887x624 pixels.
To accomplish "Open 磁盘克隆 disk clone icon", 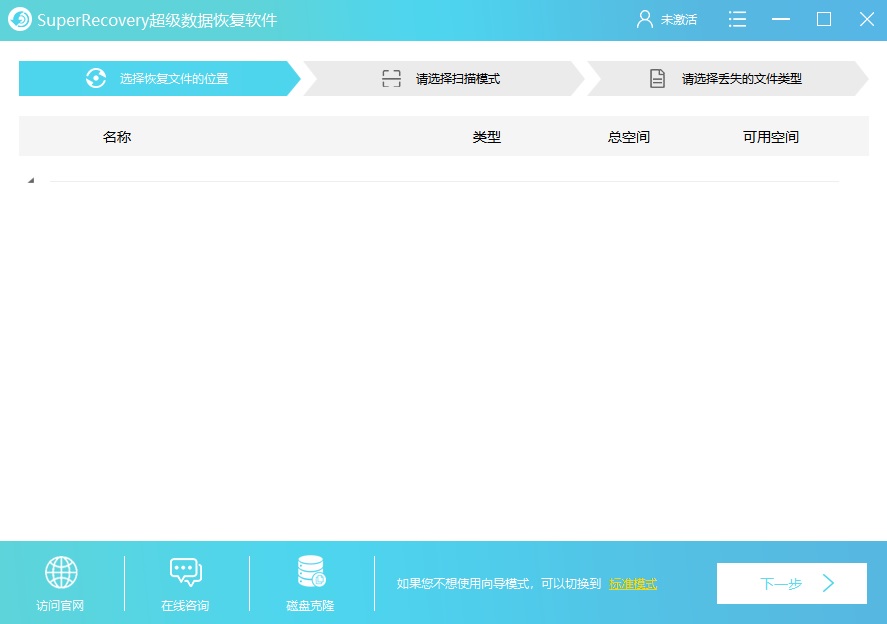I will pyautogui.click(x=311, y=571).
